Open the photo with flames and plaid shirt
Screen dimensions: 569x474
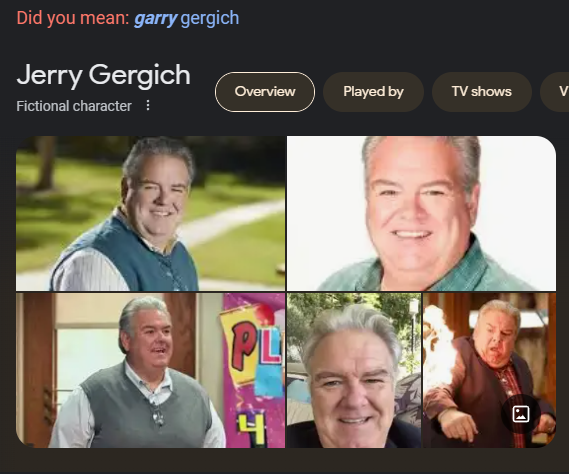tap(490, 371)
